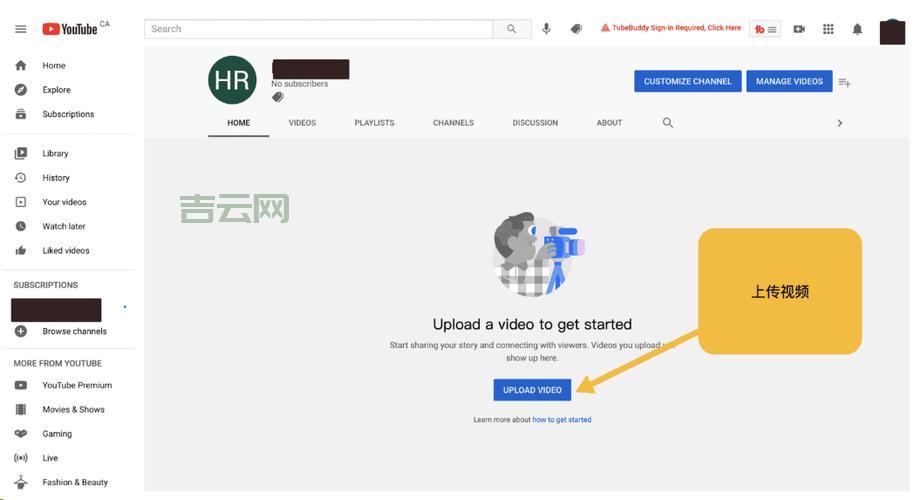Open the PLAYLISTS tab
914x500 pixels.
pyautogui.click(x=374, y=123)
